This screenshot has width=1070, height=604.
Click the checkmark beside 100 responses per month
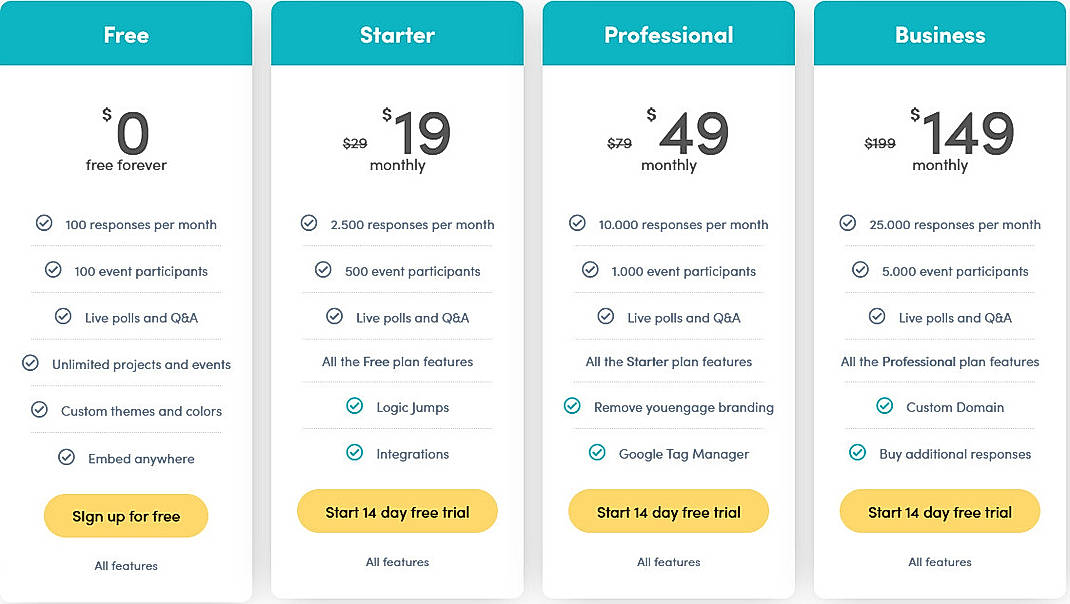44,224
